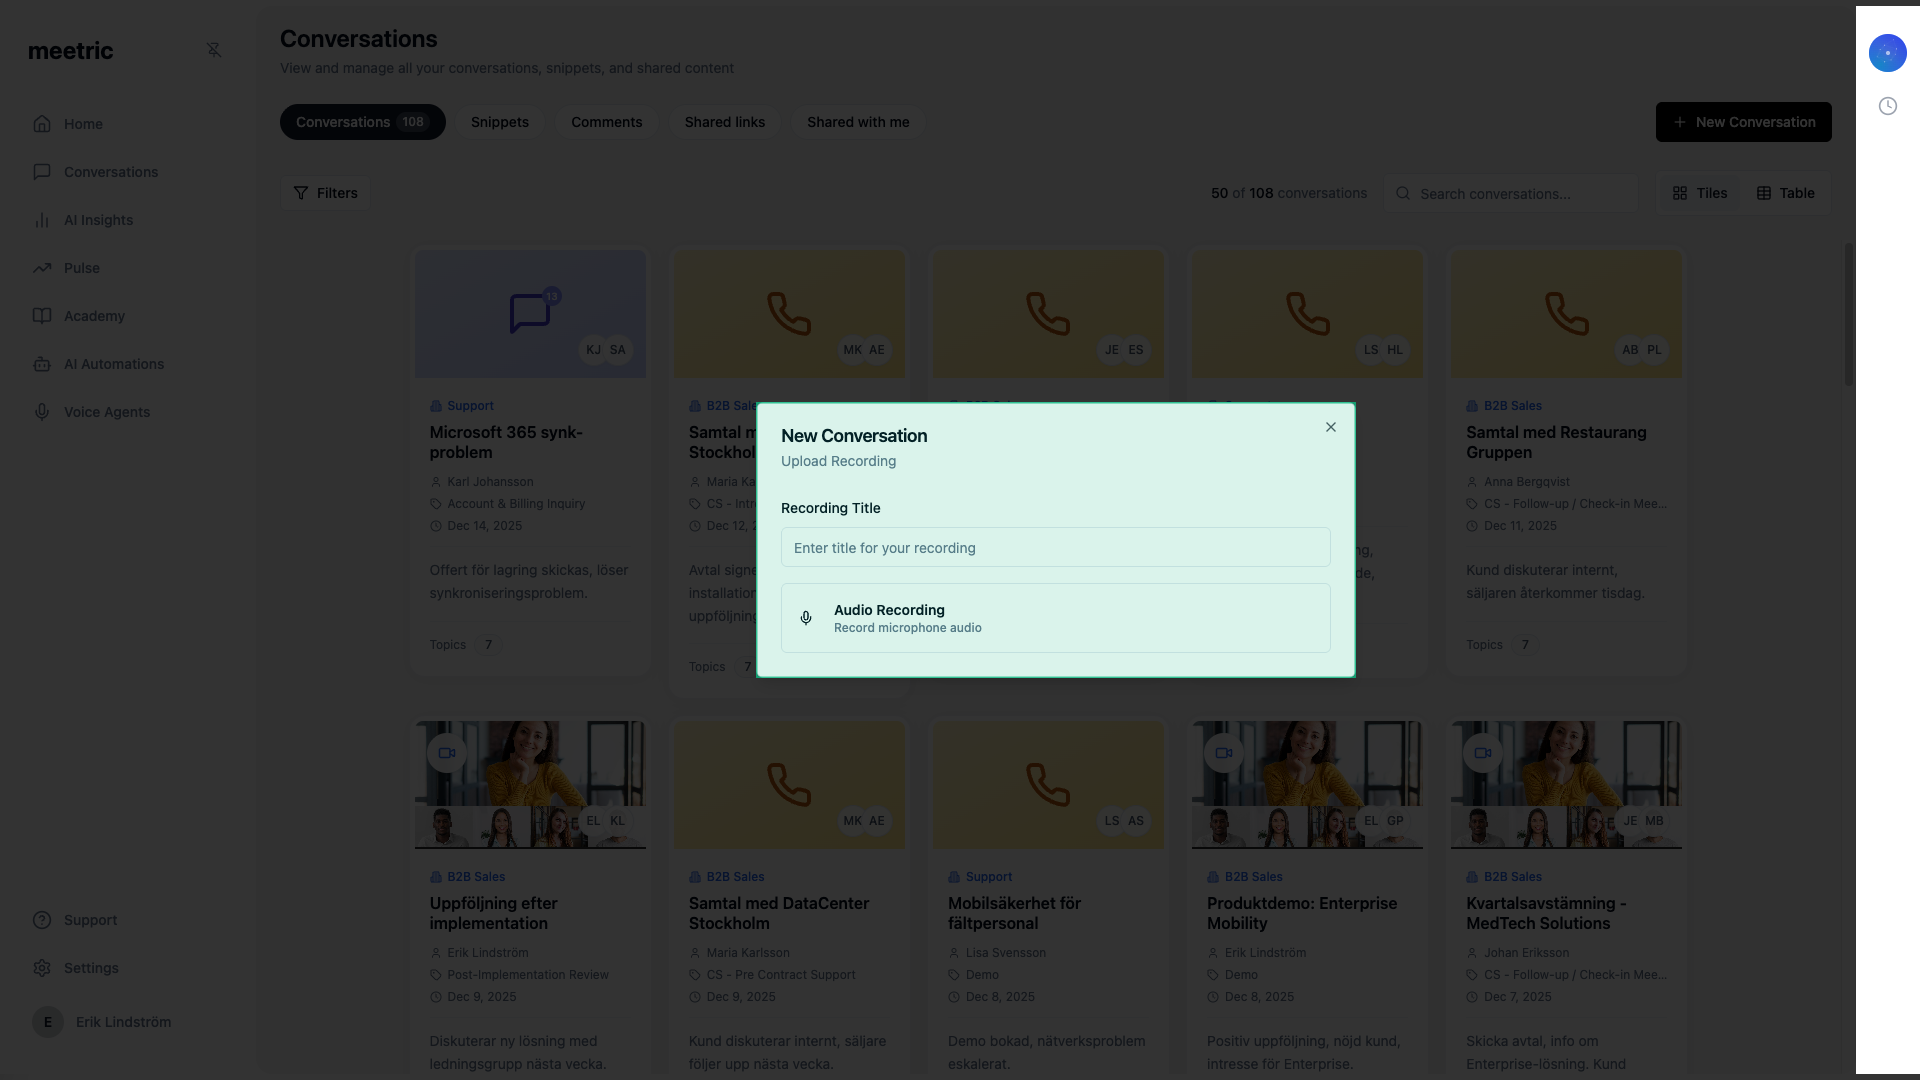Image resolution: width=1920 pixels, height=1080 pixels.
Task: Open the Shared with me tab
Action: click(857, 122)
